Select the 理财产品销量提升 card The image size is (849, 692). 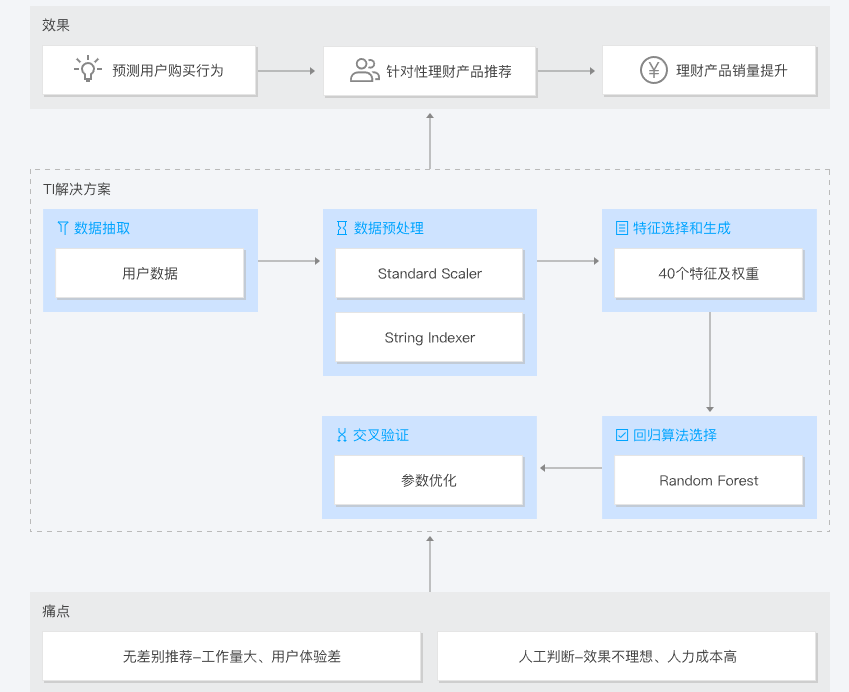point(709,70)
